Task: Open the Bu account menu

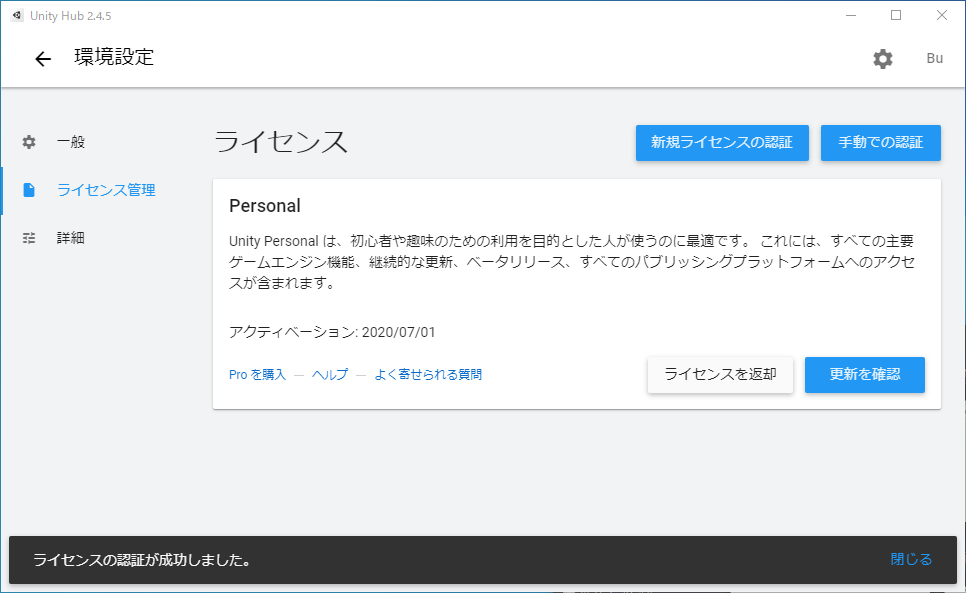Action: [x=934, y=59]
